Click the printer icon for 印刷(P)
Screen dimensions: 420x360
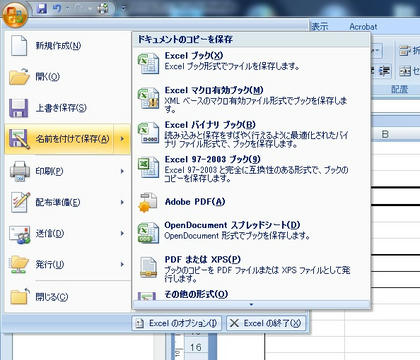(x=20, y=171)
